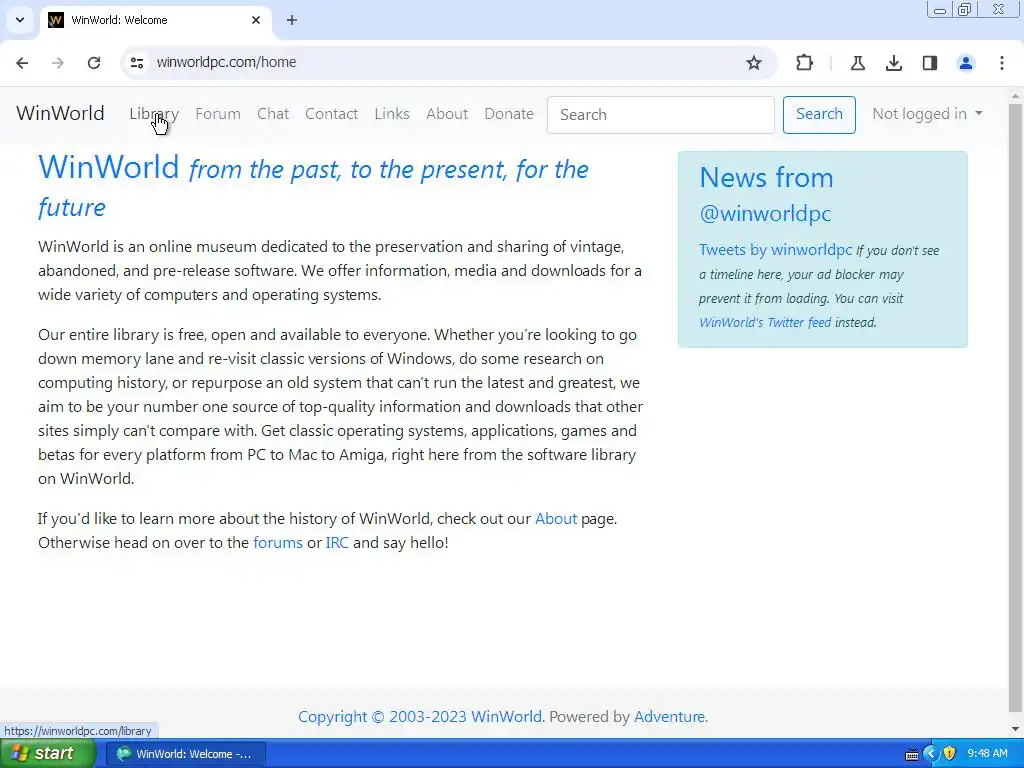Open the @winworldpc heading link
1024x768 pixels.
[765, 214]
